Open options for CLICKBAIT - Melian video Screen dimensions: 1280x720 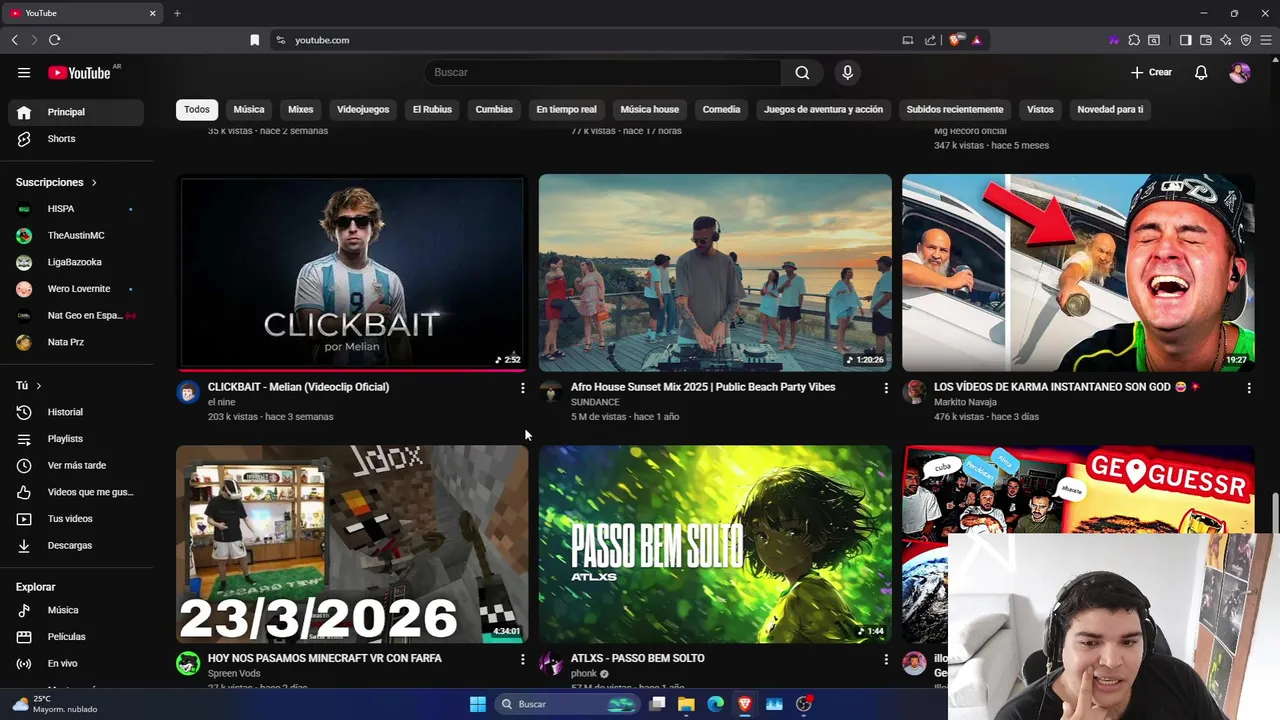[x=522, y=388]
